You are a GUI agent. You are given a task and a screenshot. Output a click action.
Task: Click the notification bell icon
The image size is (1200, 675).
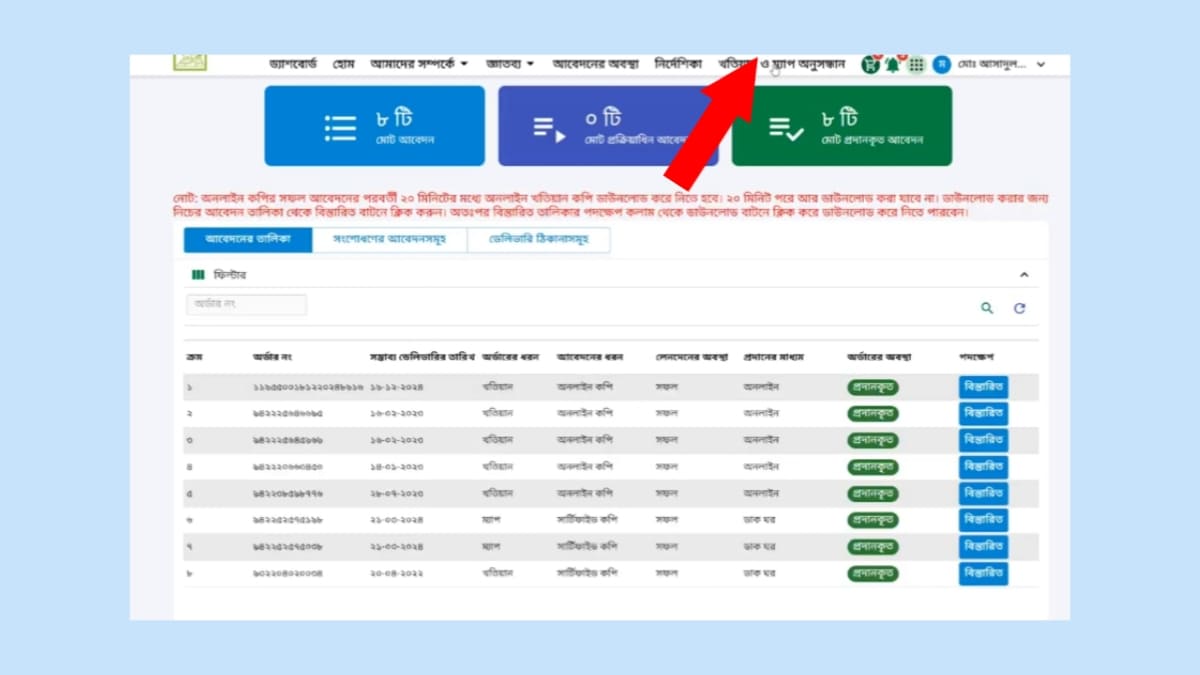pyautogui.click(x=892, y=65)
